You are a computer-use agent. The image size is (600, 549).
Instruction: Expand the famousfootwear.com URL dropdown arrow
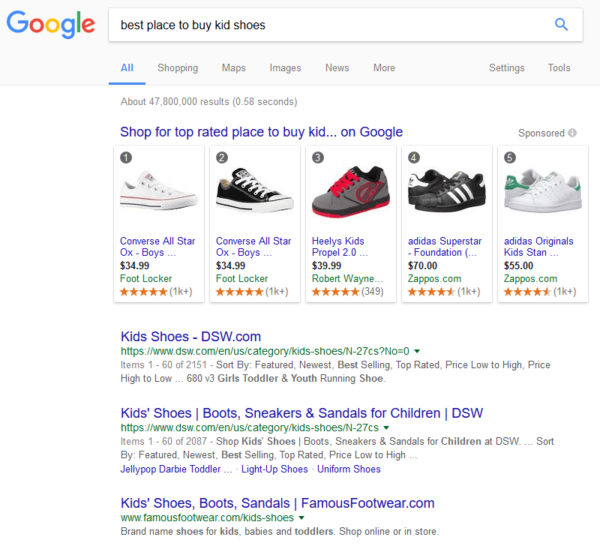click(302, 518)
